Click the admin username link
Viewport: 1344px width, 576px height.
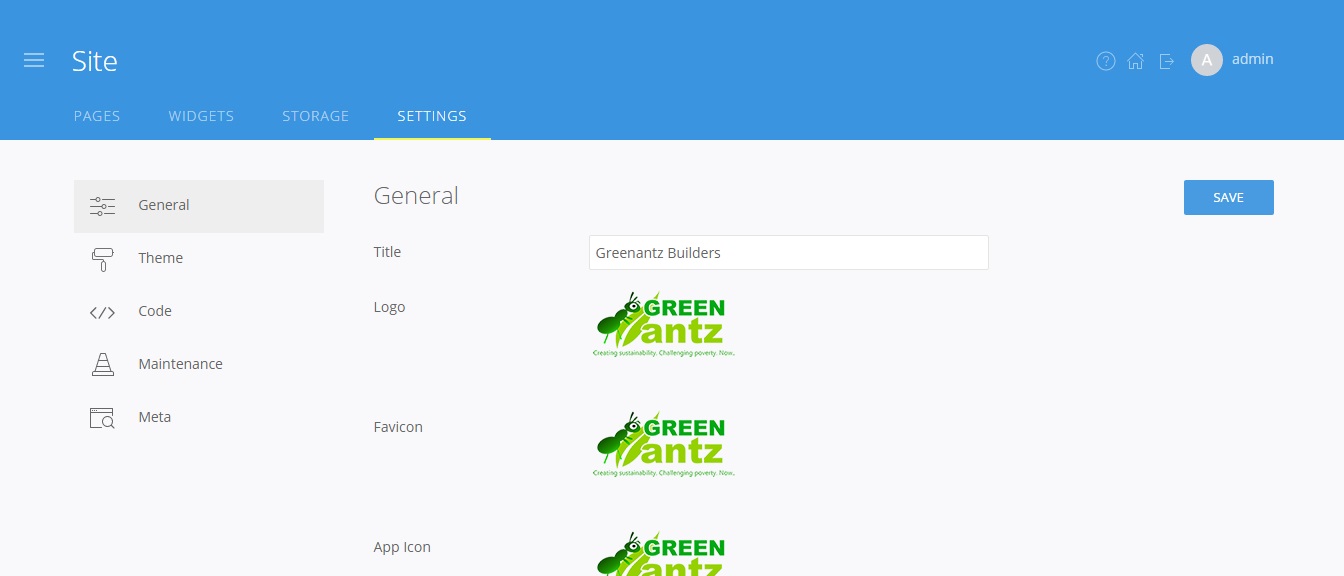tap(1252, 59)
